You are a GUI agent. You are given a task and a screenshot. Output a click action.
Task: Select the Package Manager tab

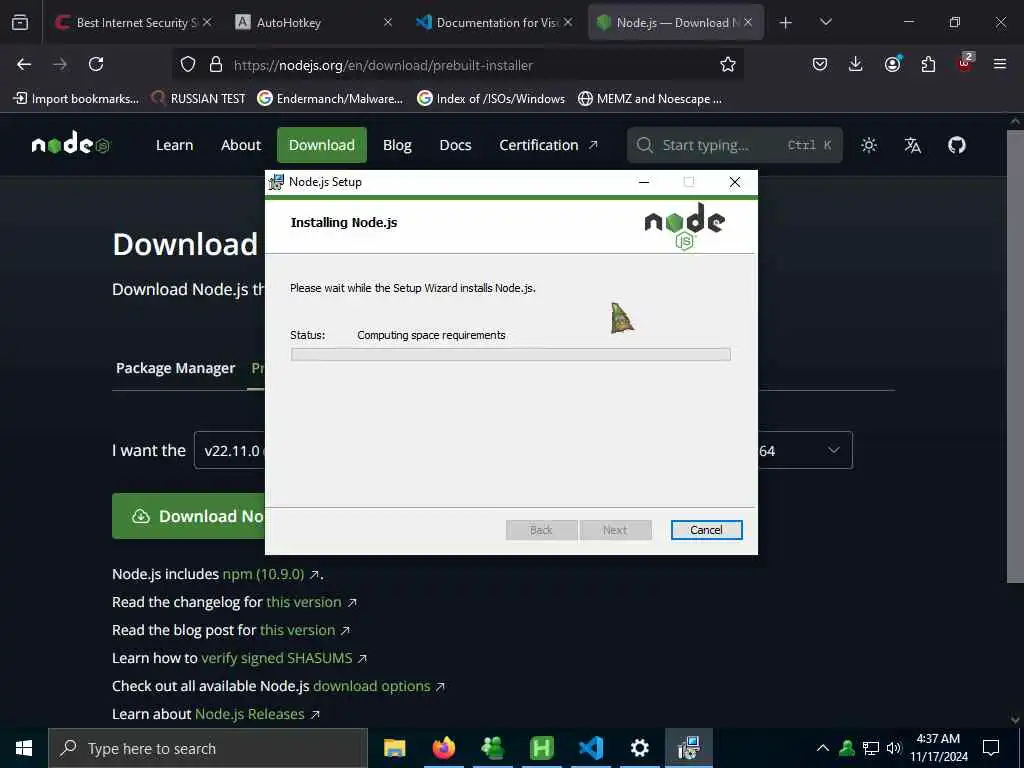pyautogui.click(x=175, y=368)
